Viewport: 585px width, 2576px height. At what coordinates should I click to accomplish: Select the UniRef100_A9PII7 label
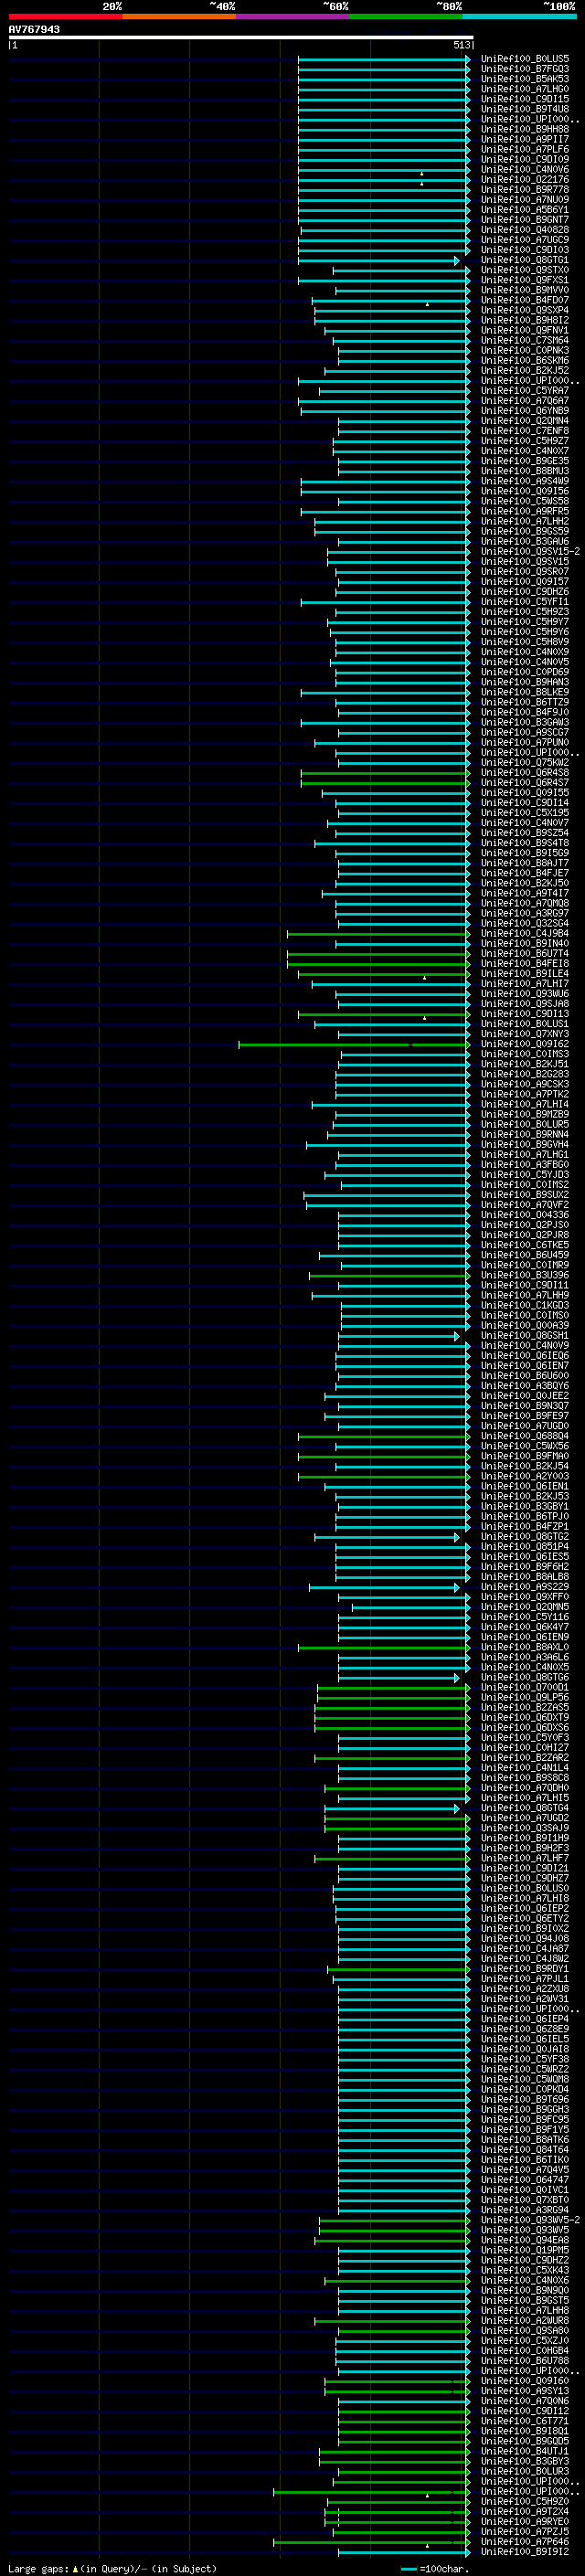click(525, 139)
